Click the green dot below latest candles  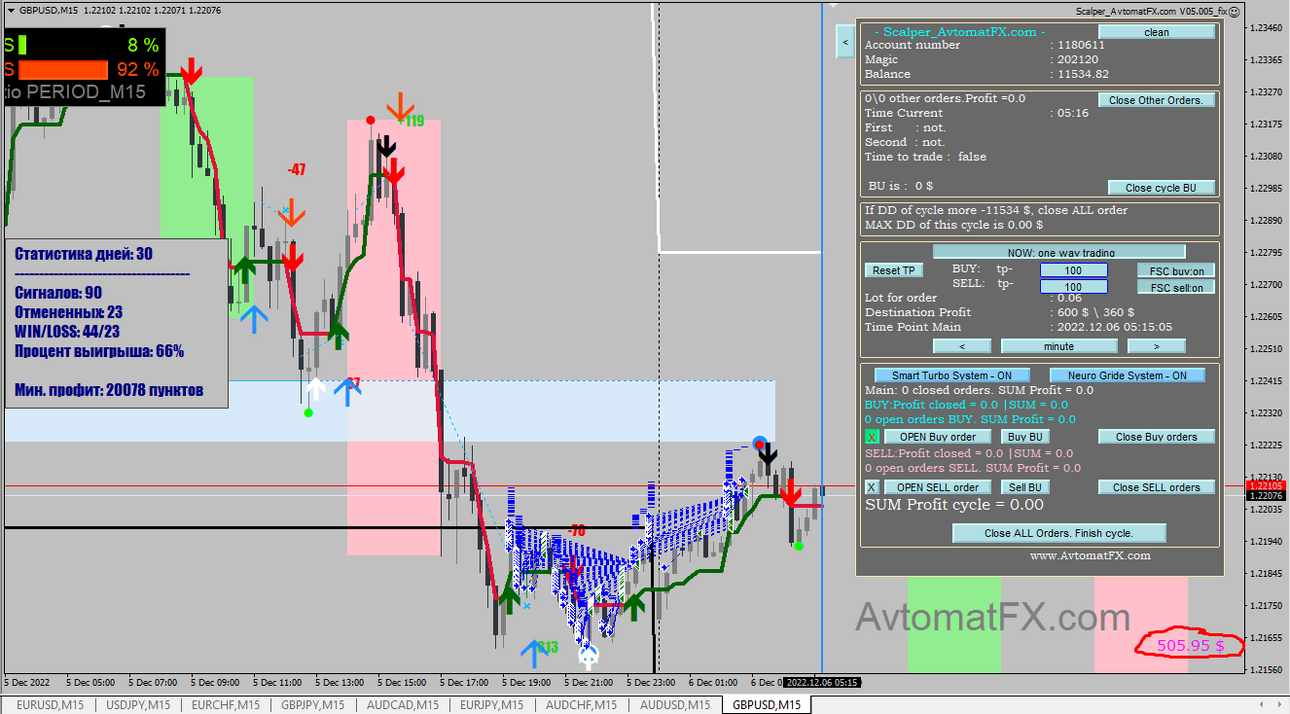click(798, 546)
